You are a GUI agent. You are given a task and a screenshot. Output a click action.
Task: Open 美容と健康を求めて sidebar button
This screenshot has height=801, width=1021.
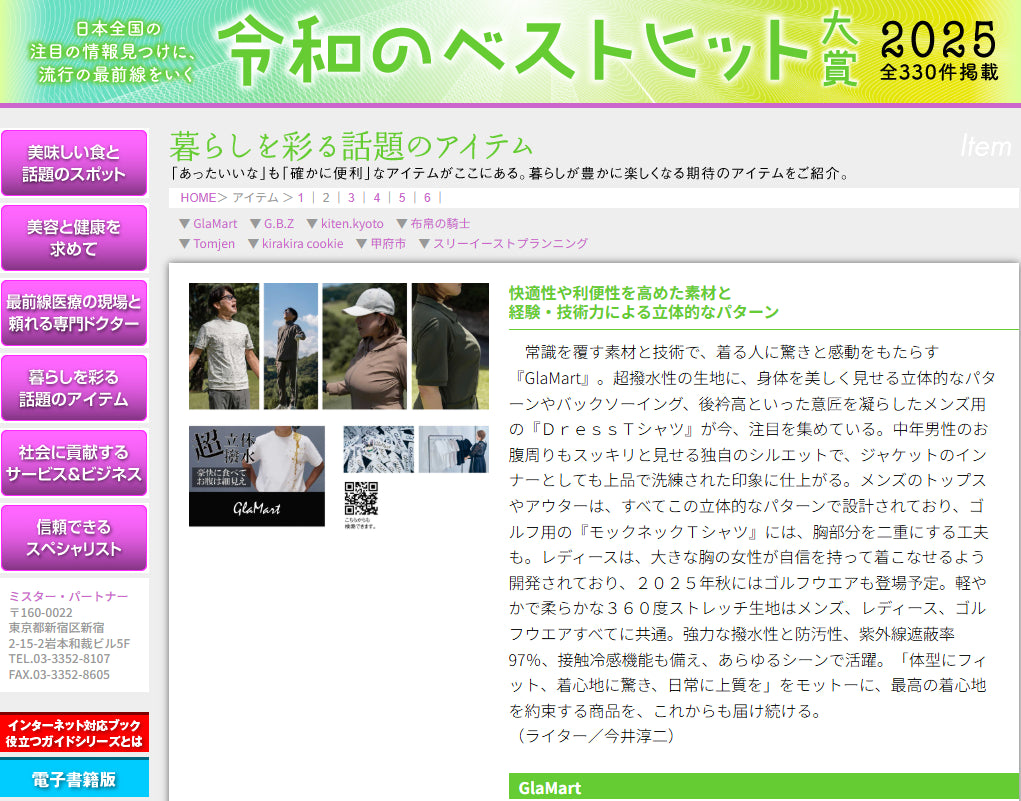(x=74, y=238)
